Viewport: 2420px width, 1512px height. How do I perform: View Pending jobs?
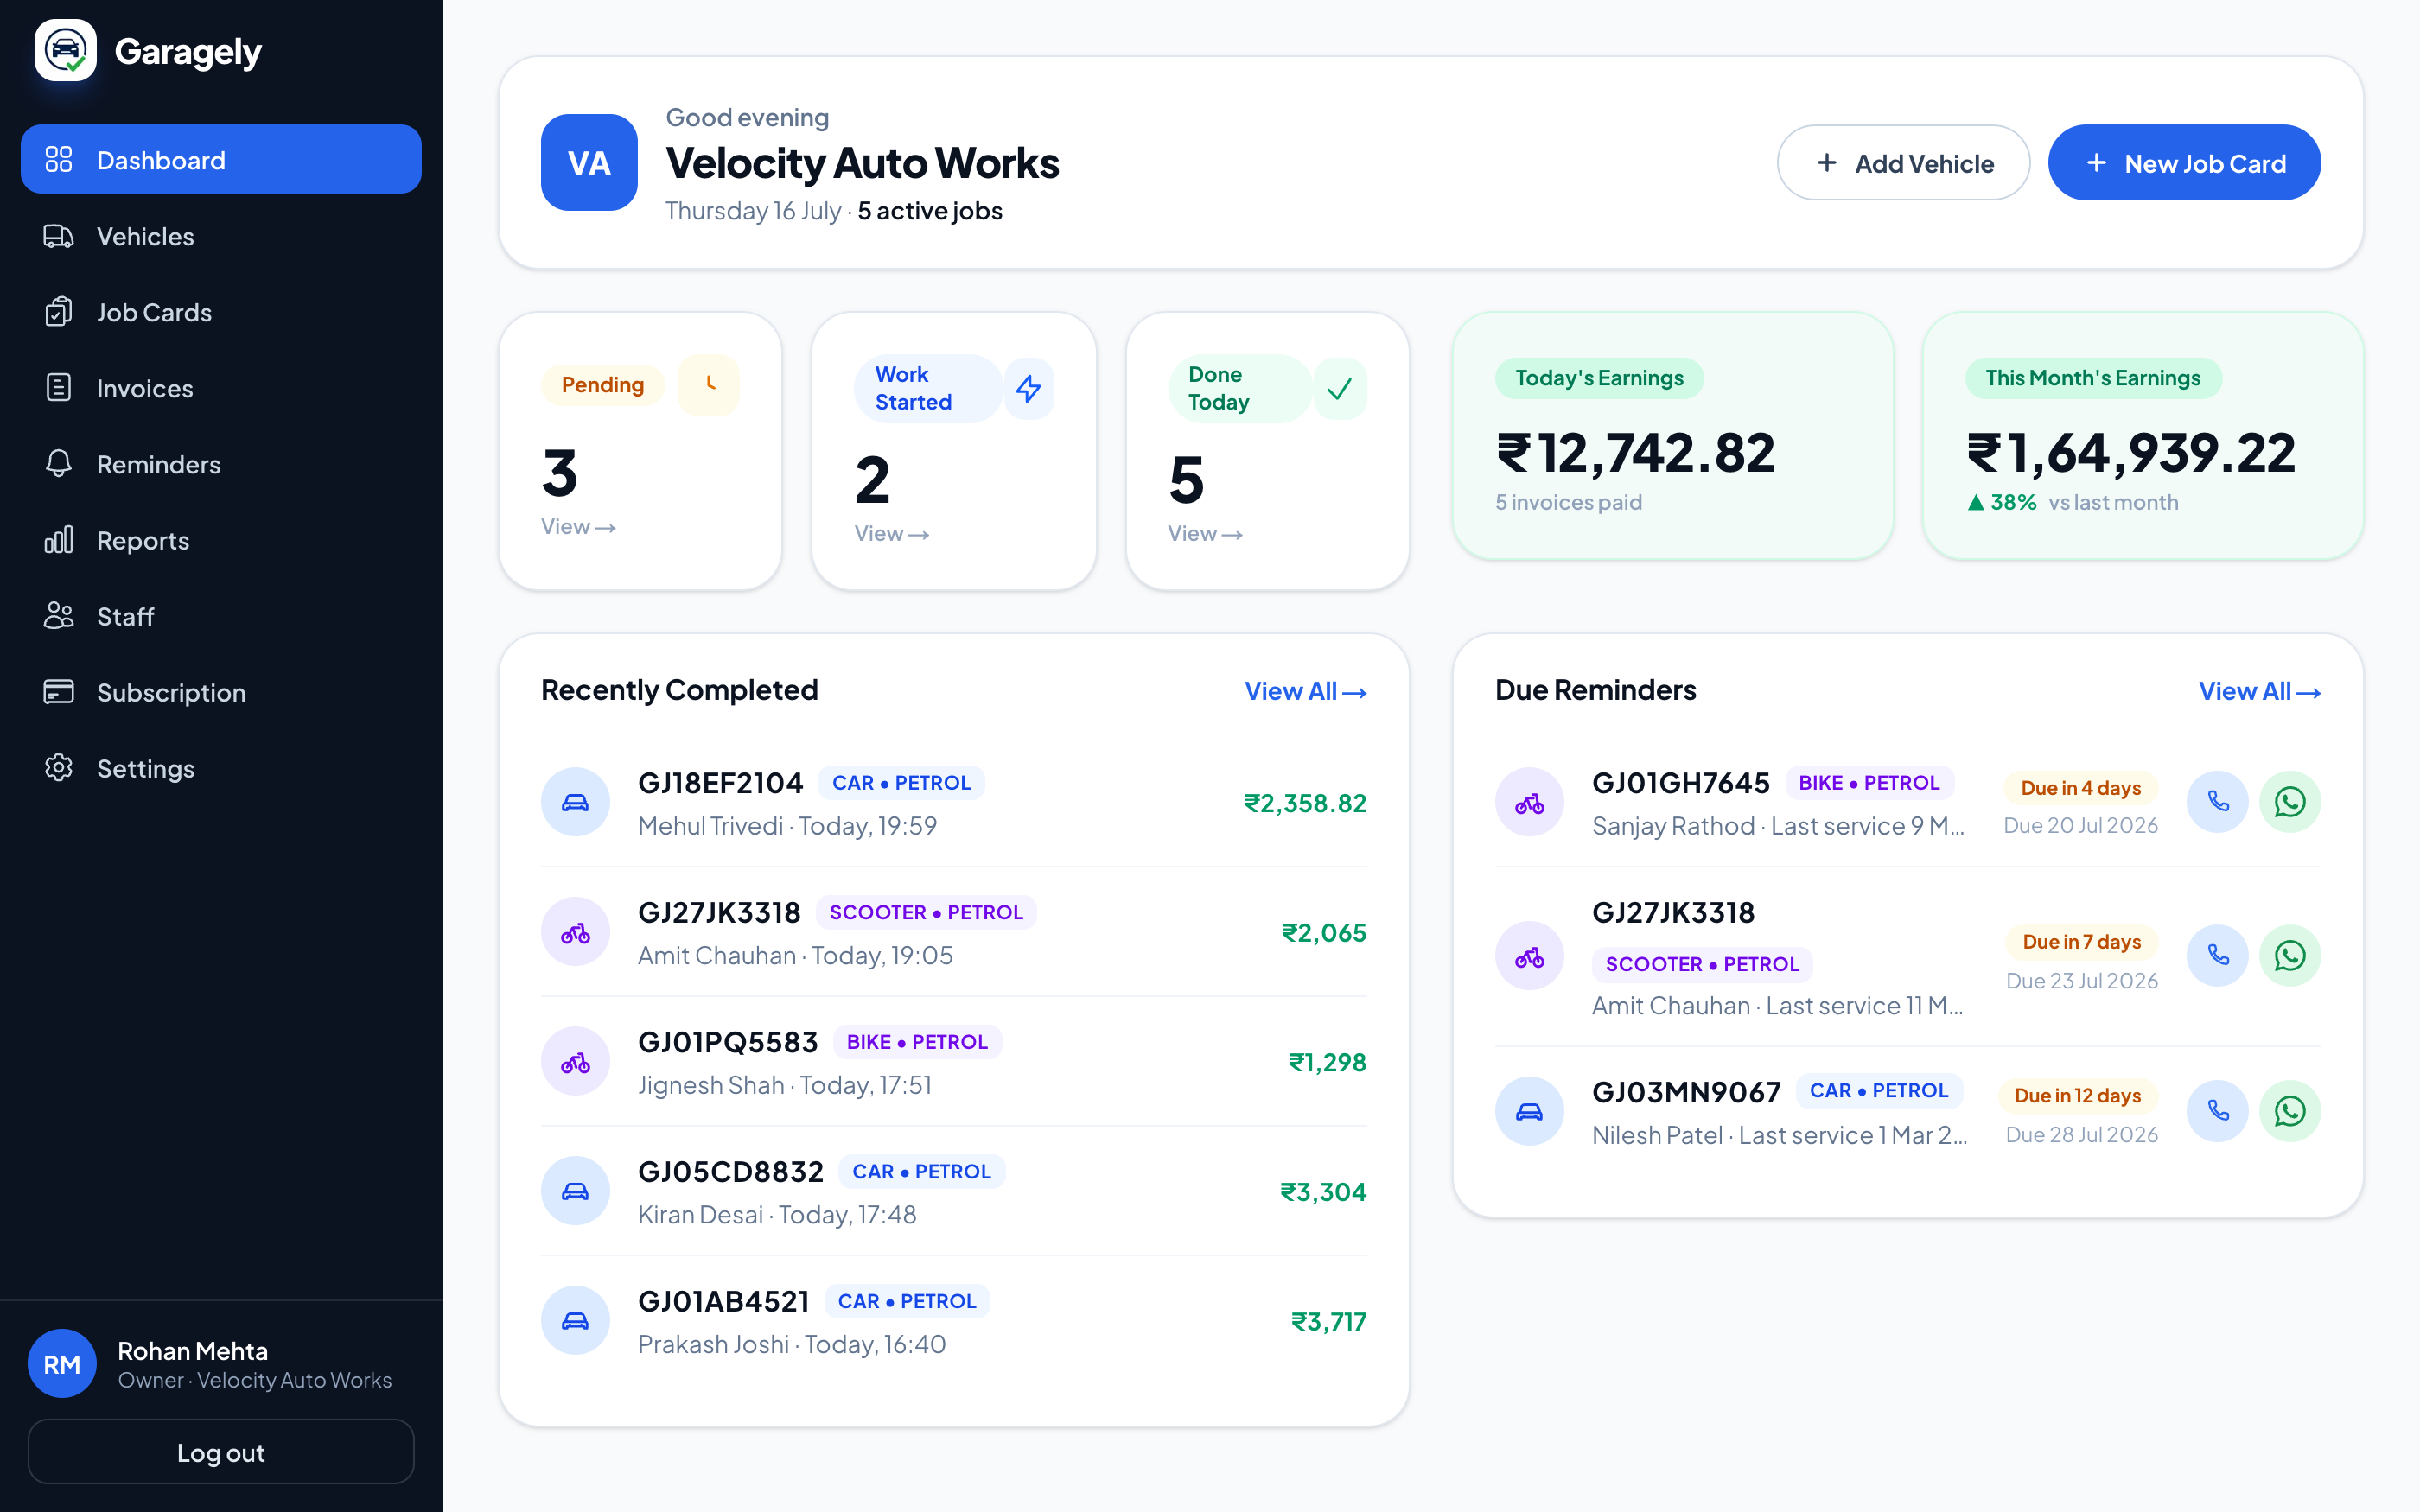(578, 527)
